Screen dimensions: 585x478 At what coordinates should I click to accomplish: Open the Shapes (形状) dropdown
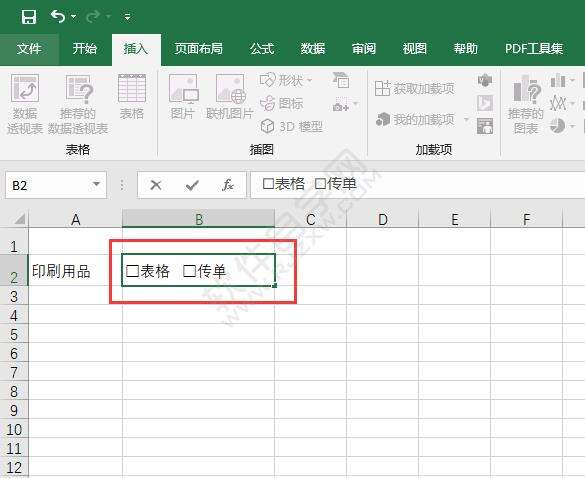286,80
